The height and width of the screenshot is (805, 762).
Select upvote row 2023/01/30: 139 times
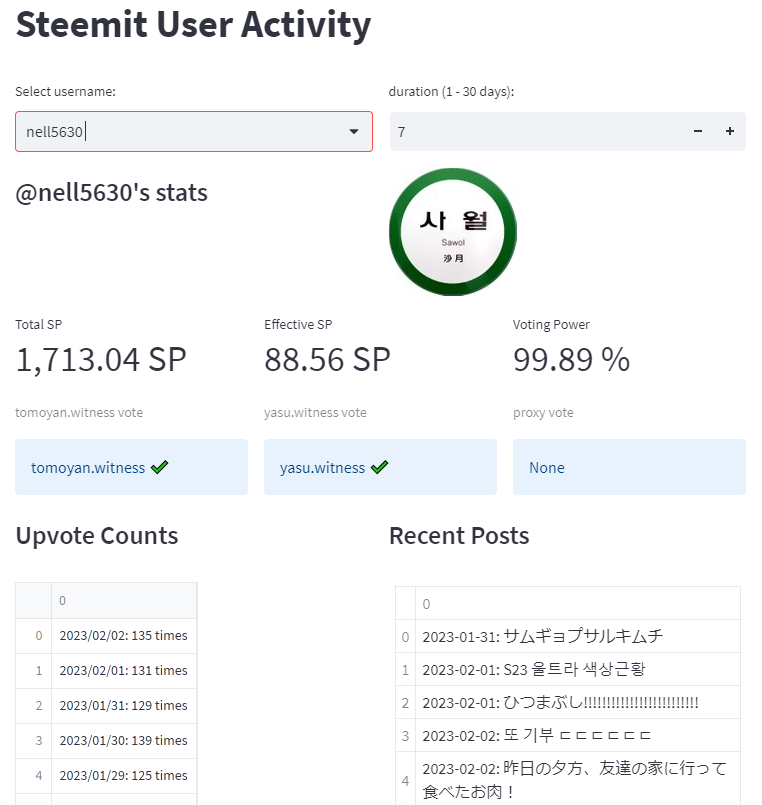point(123,740)
